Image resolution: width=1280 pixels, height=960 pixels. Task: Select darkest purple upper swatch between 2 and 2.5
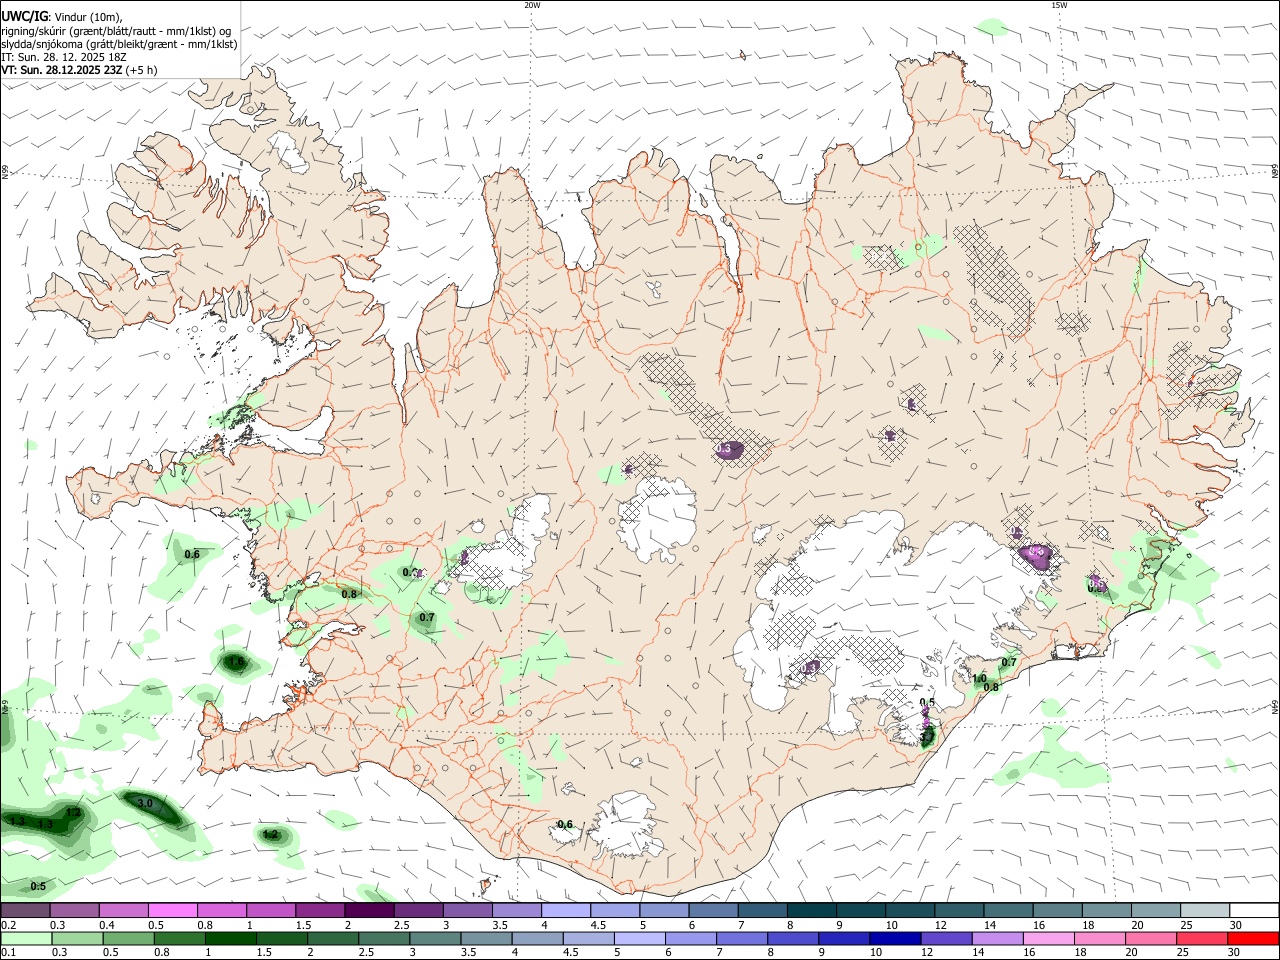point(369,911)
